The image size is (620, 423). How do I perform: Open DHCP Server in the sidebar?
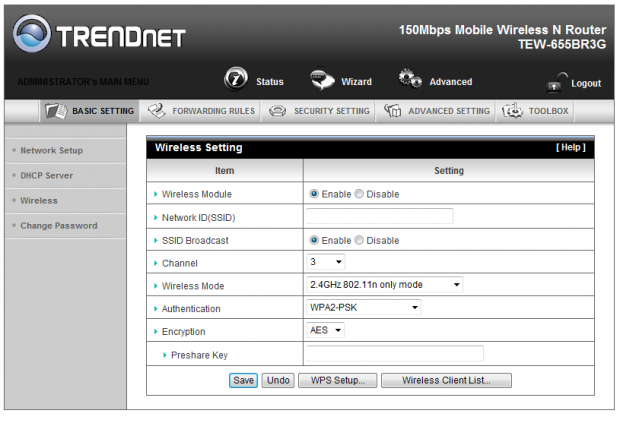tap(47, 176)
